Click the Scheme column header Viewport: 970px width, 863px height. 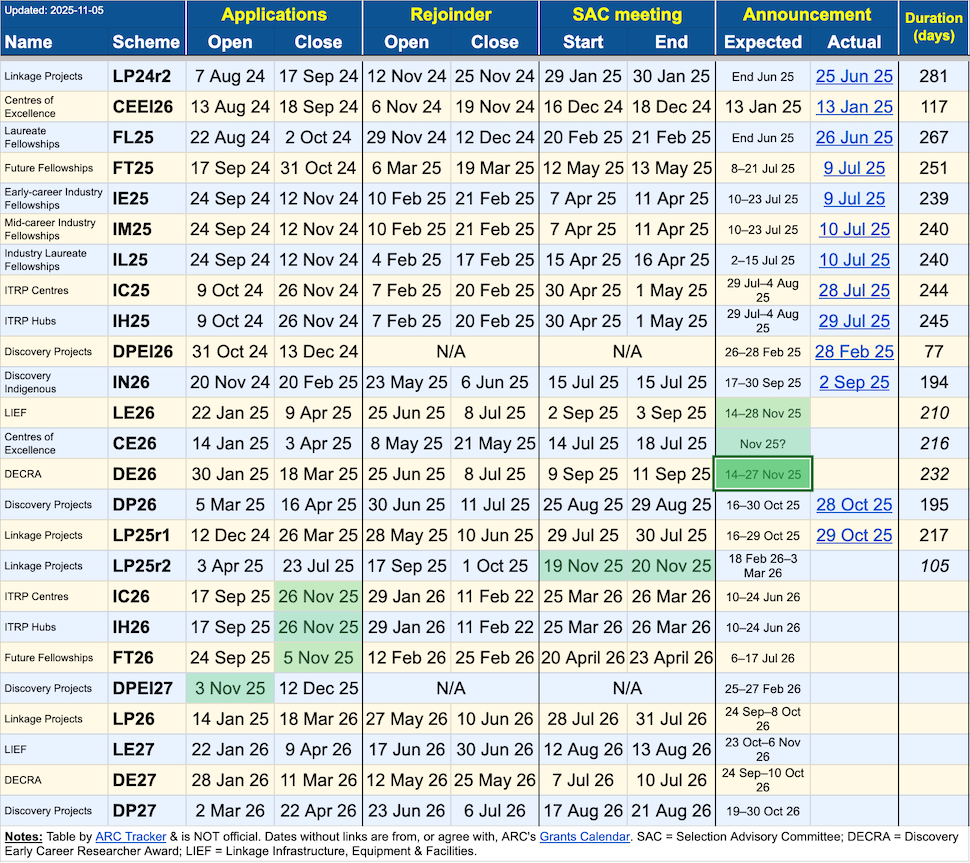point(146,42)
